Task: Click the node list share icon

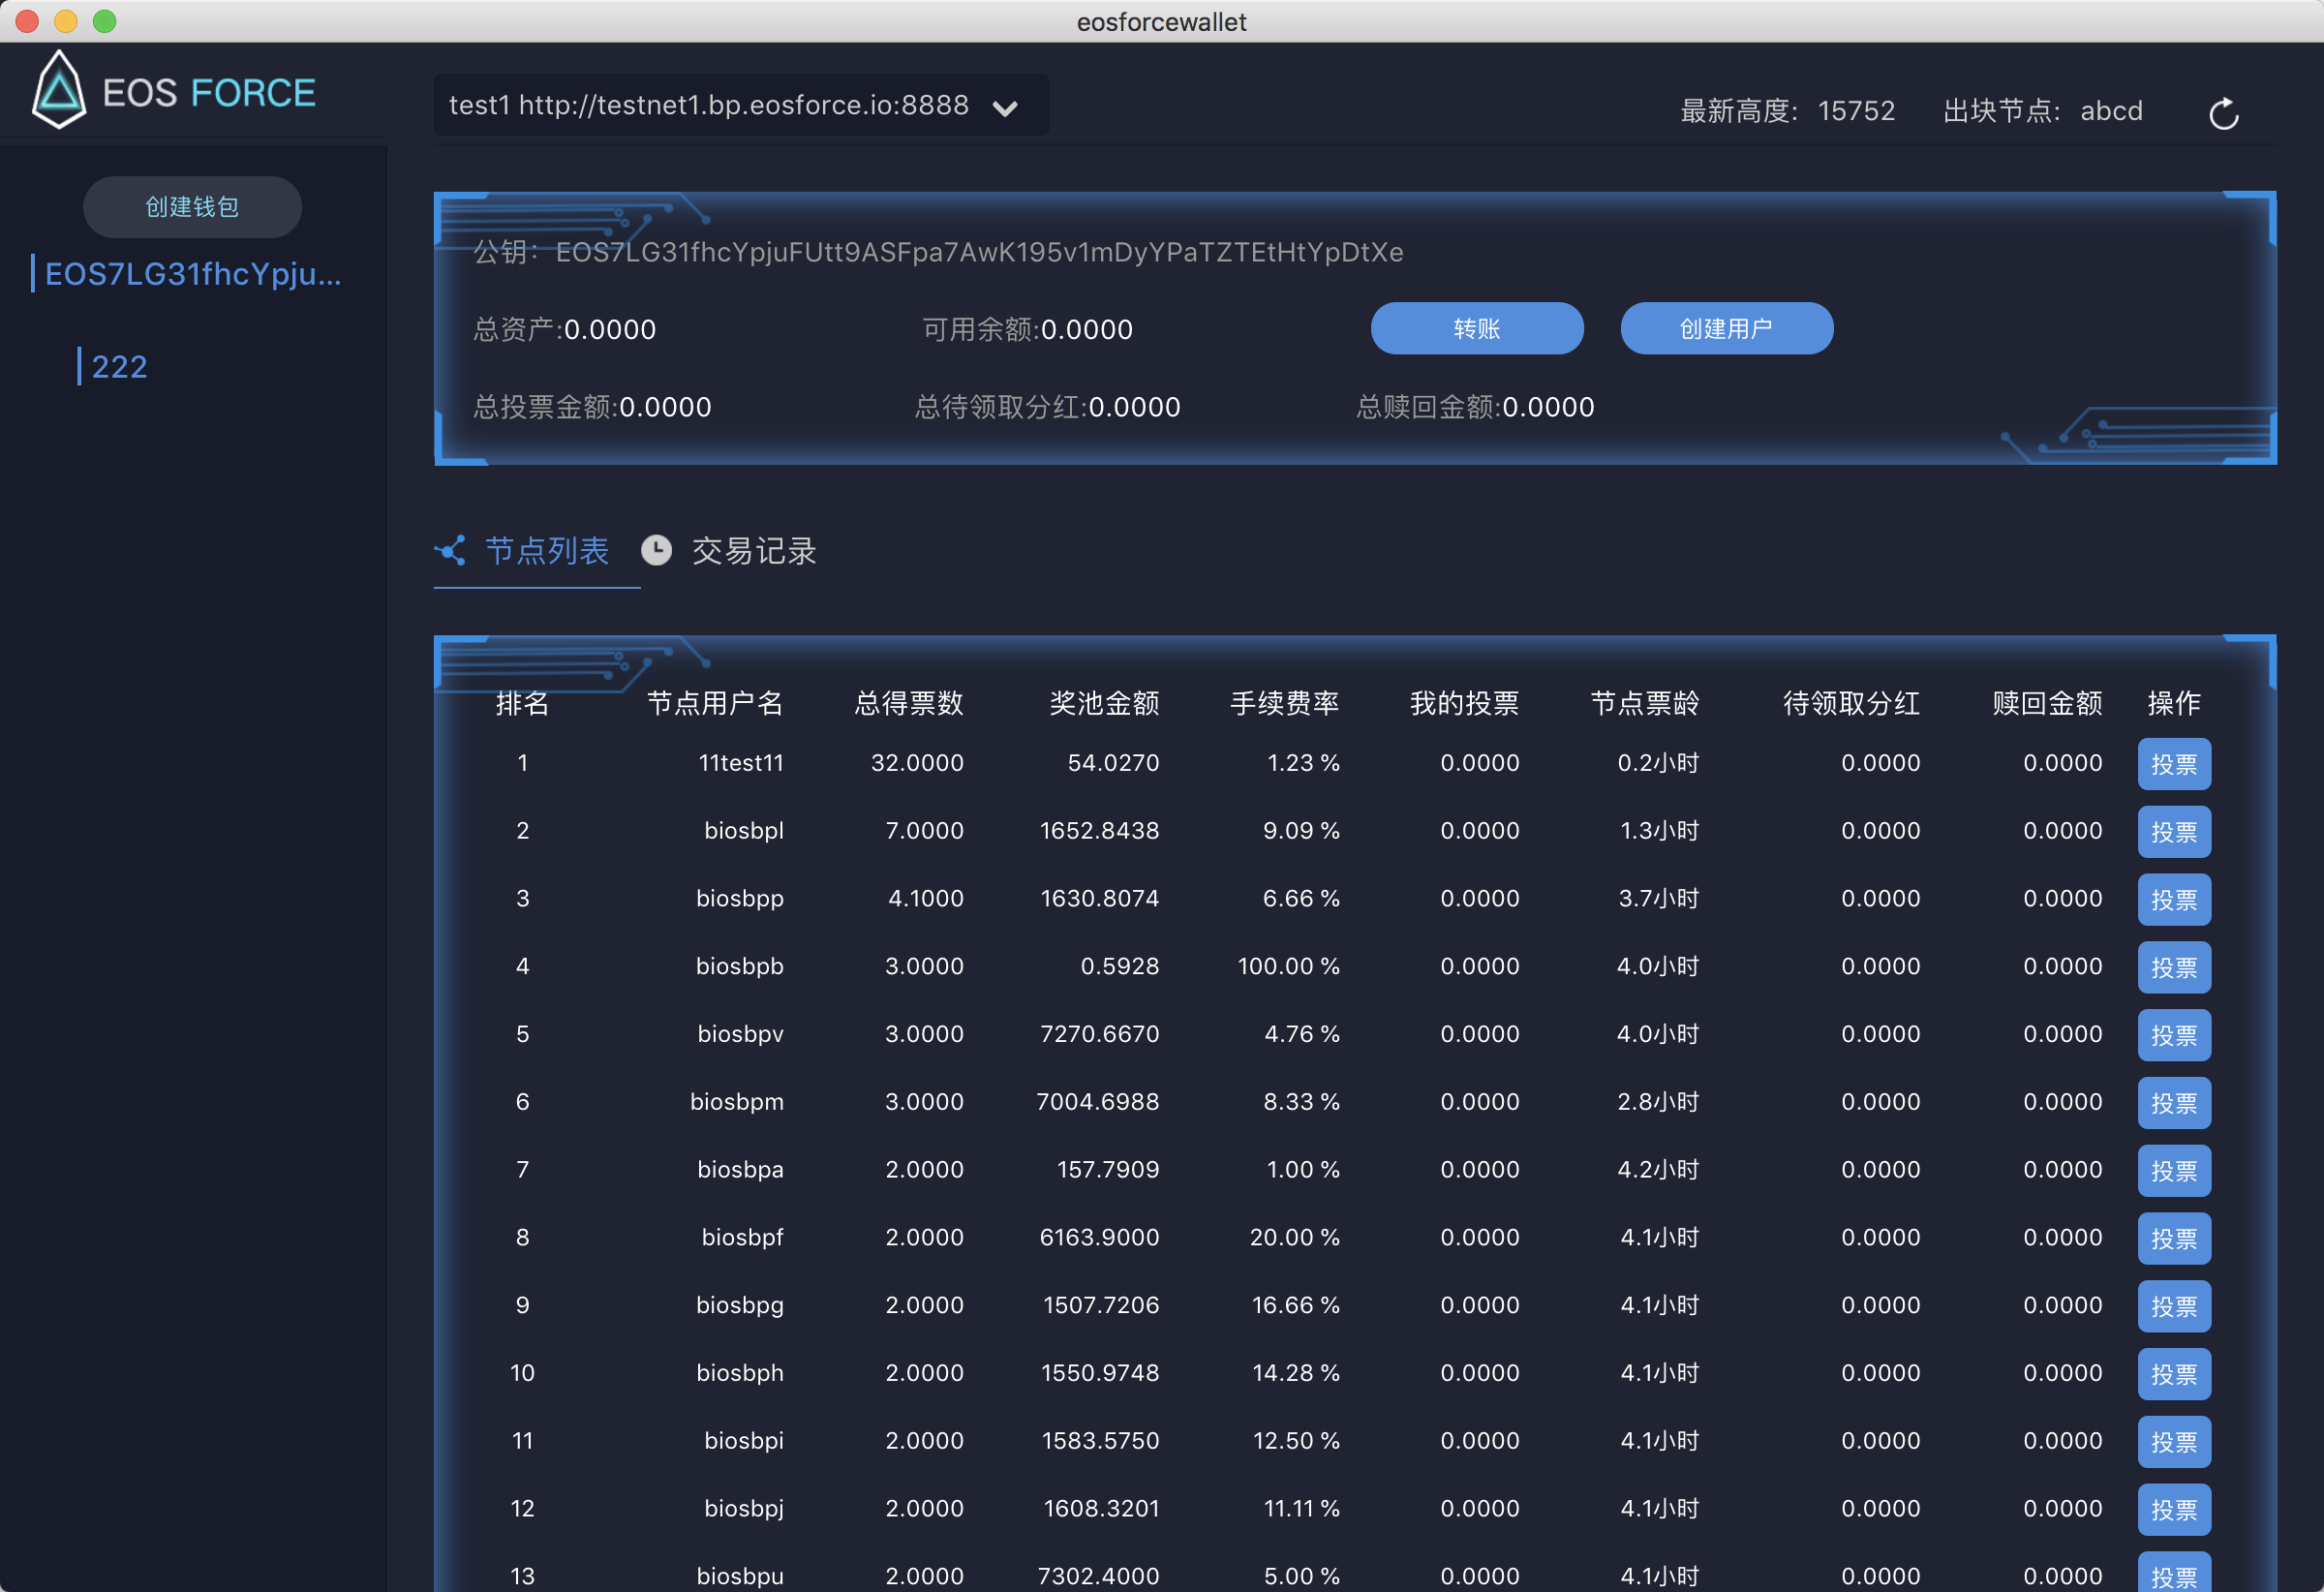Action: [x=451, y=550]
